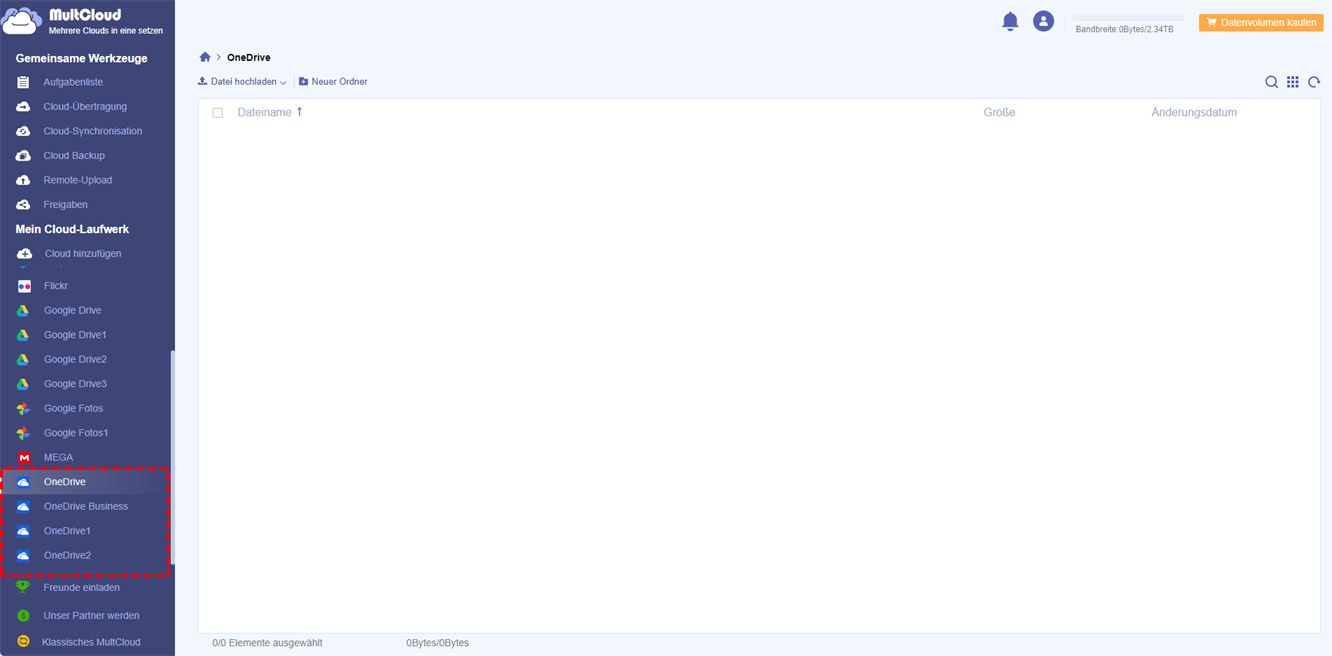The image size is (1332, 656).
Task: Click the Freunde einladen trophy icon
Action: click(x=23, y=588)
